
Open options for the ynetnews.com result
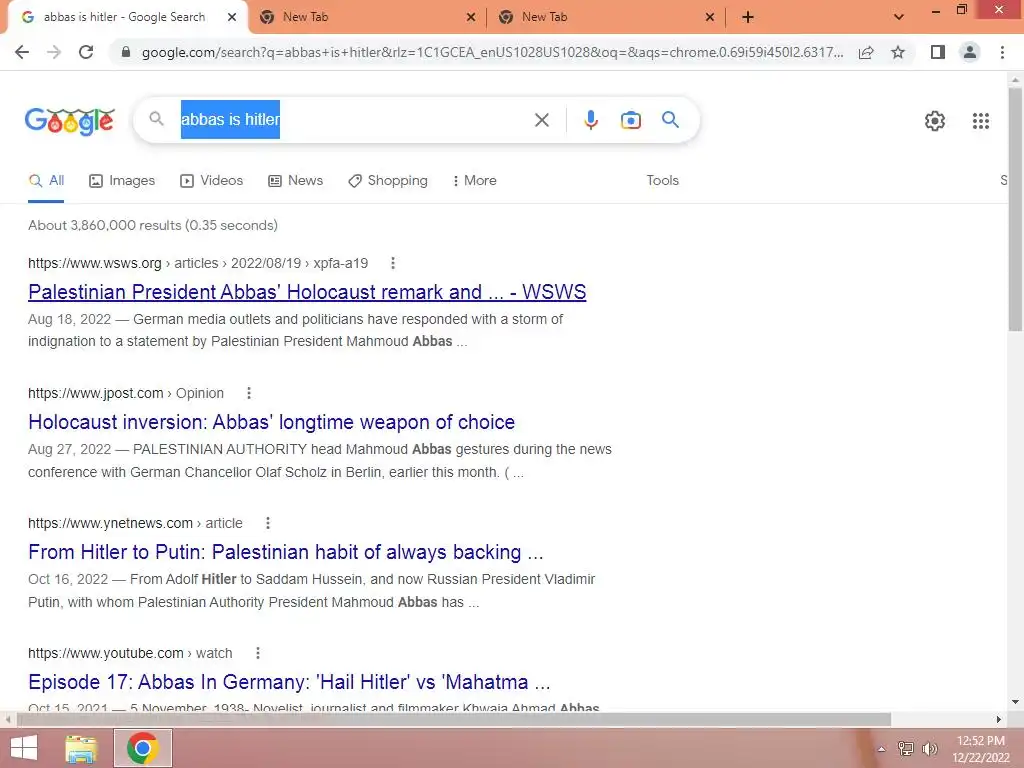268,523
